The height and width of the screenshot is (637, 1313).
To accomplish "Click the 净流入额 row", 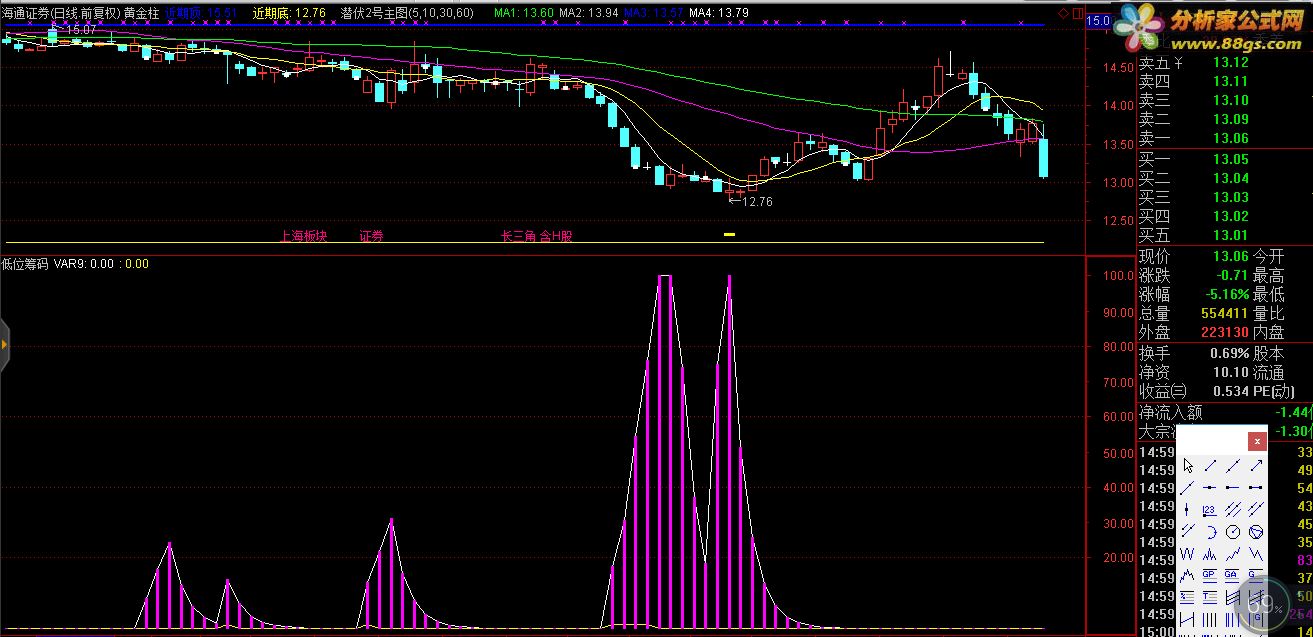I will [x=1225, y=412].
